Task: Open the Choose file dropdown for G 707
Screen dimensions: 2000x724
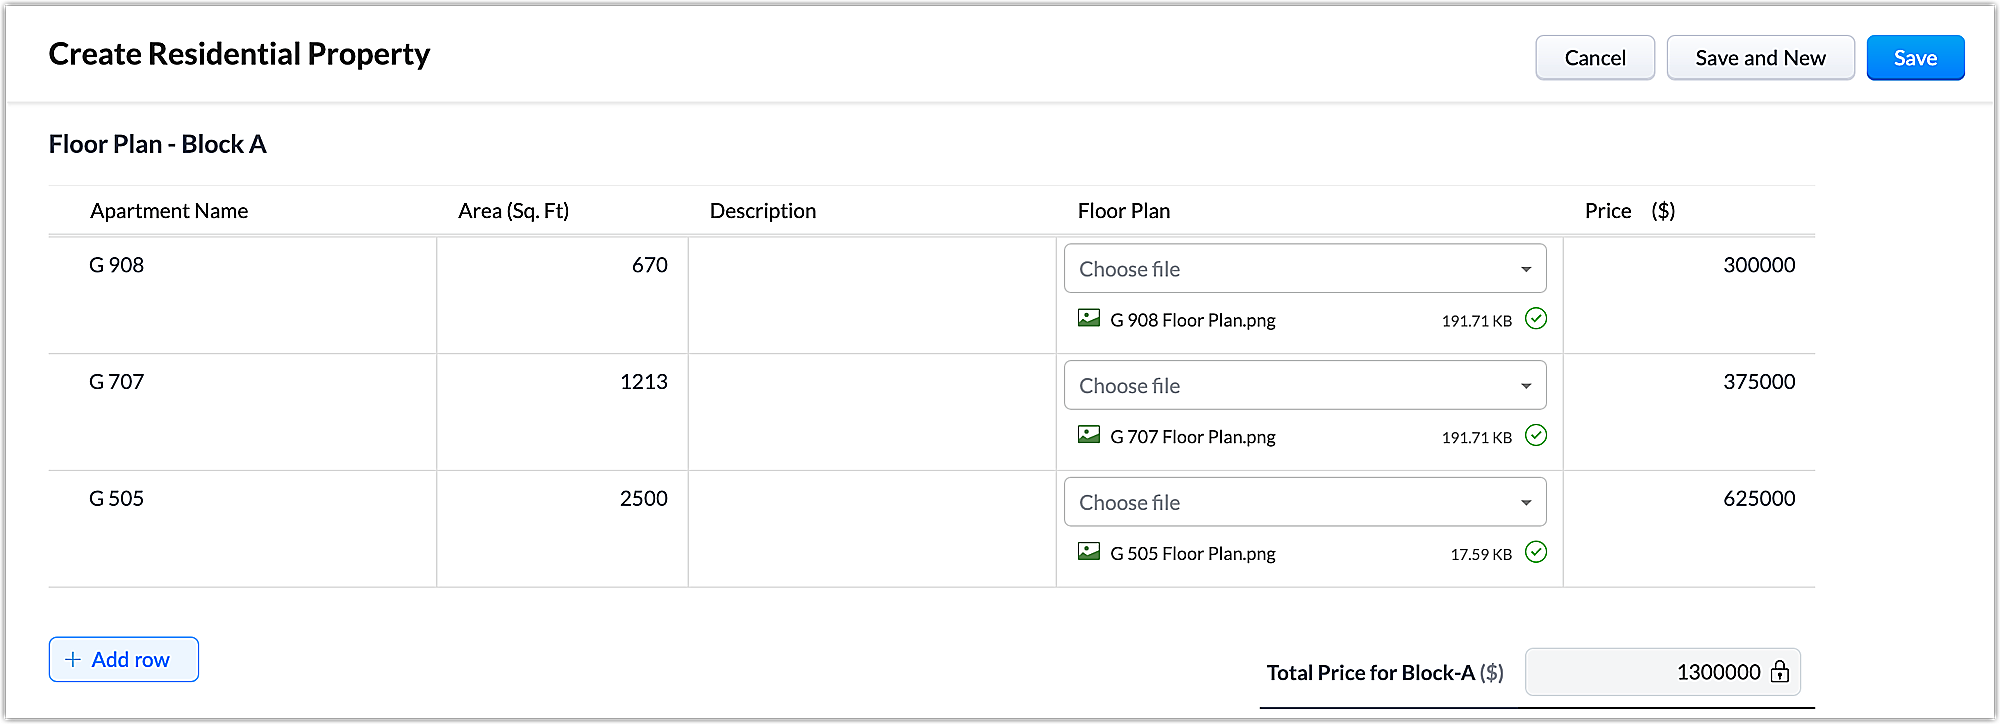Action: pyautogui.click(x=1304, y=386)
